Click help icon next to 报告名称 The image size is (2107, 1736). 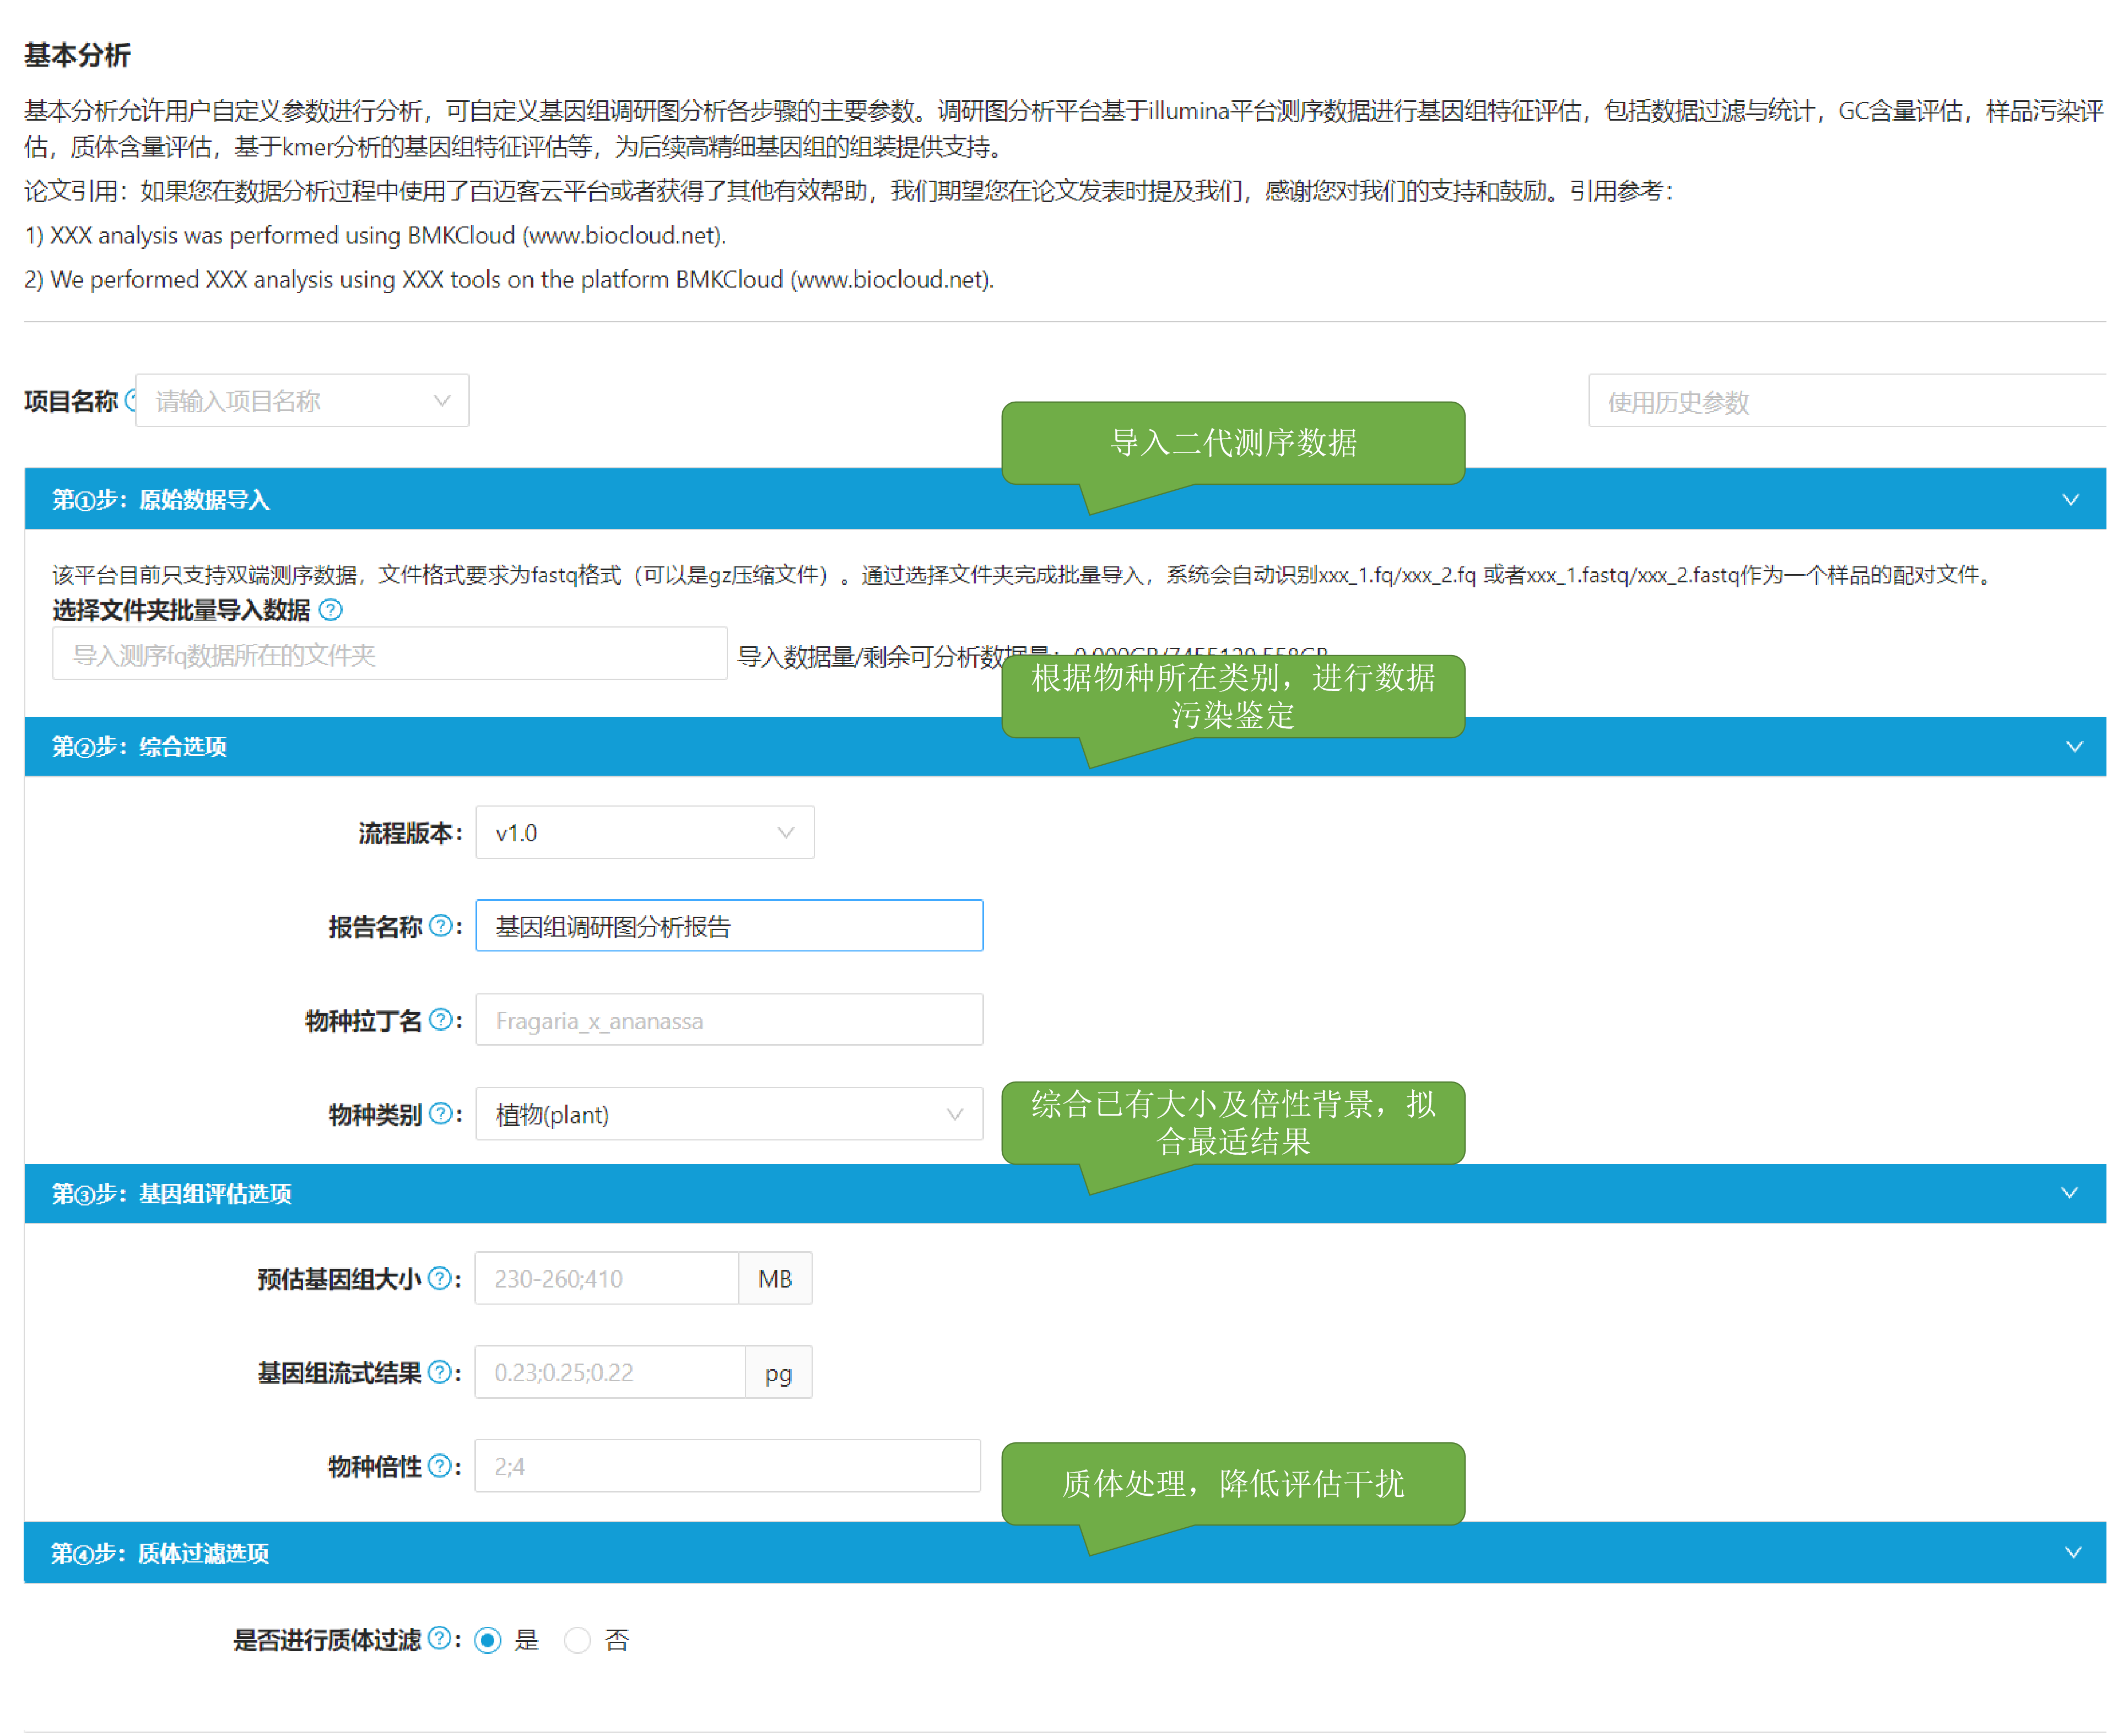tap(440, 926)
